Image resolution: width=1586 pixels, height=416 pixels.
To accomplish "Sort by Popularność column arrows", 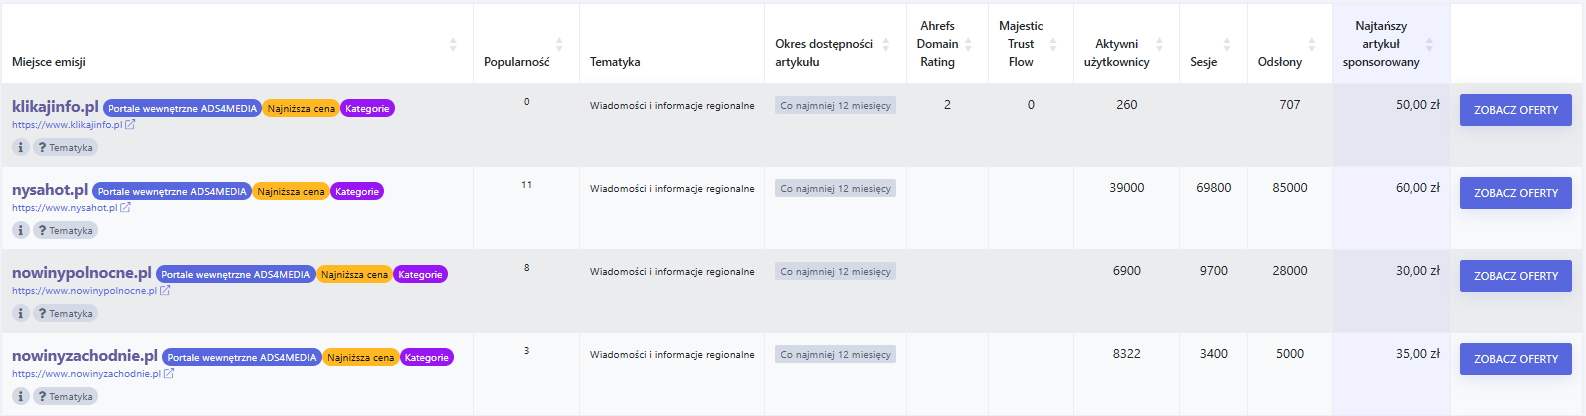I will (x=559, y=44).
